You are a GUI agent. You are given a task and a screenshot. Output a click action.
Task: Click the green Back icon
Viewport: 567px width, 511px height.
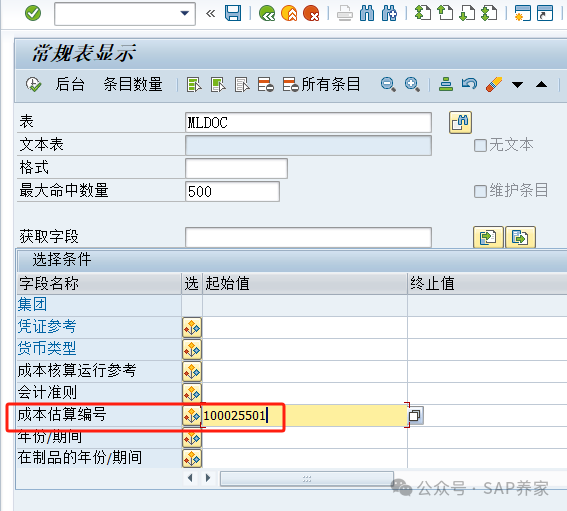pos(267,13)
